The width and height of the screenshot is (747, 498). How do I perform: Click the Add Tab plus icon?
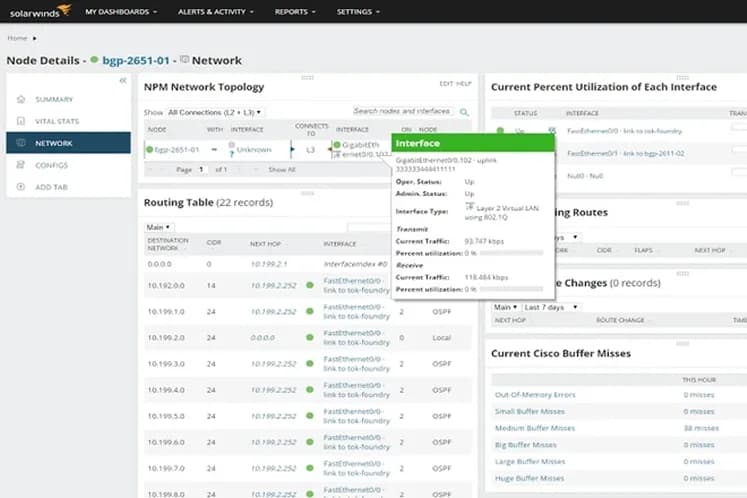pyautogui.click(x=20, y=187)
